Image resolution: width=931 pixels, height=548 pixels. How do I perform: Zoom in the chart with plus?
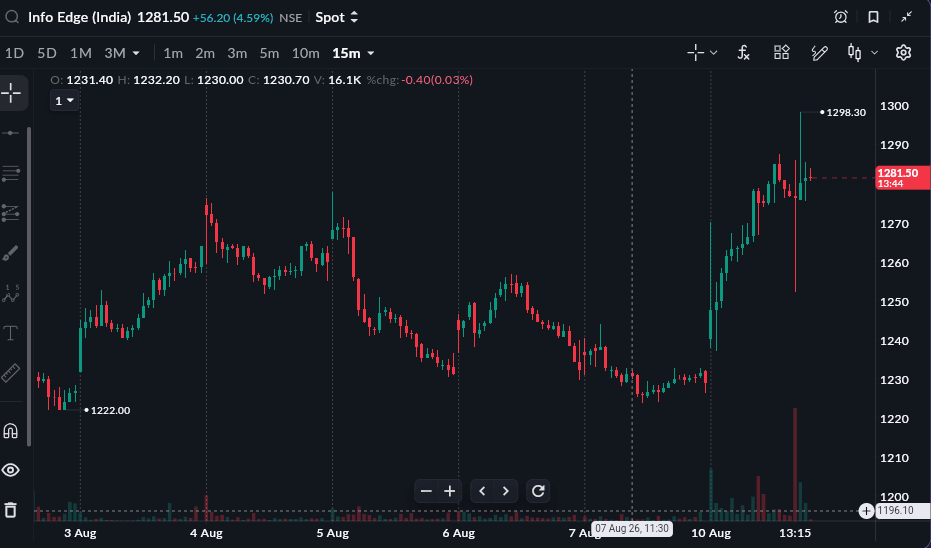[450, 491]
